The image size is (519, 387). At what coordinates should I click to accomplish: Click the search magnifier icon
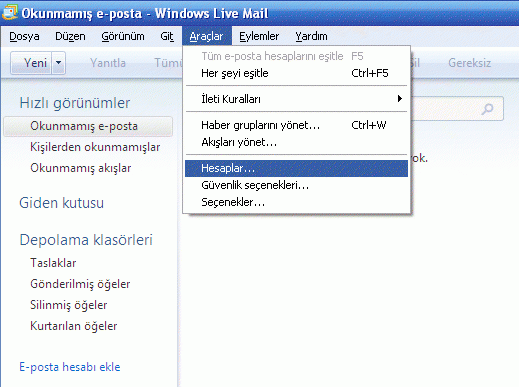487,109
